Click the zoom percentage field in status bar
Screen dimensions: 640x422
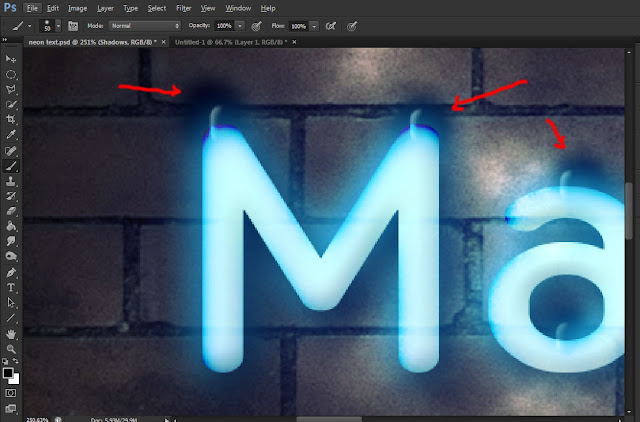38,419
